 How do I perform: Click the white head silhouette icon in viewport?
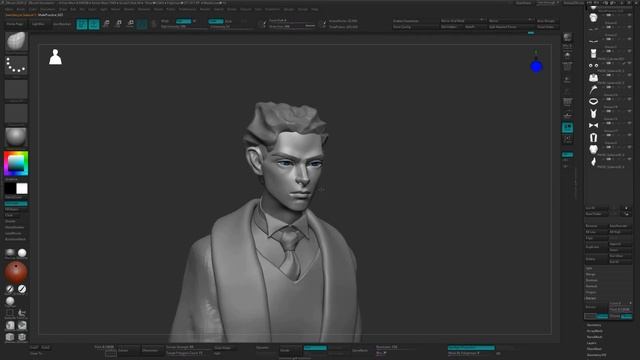(56, 57)
